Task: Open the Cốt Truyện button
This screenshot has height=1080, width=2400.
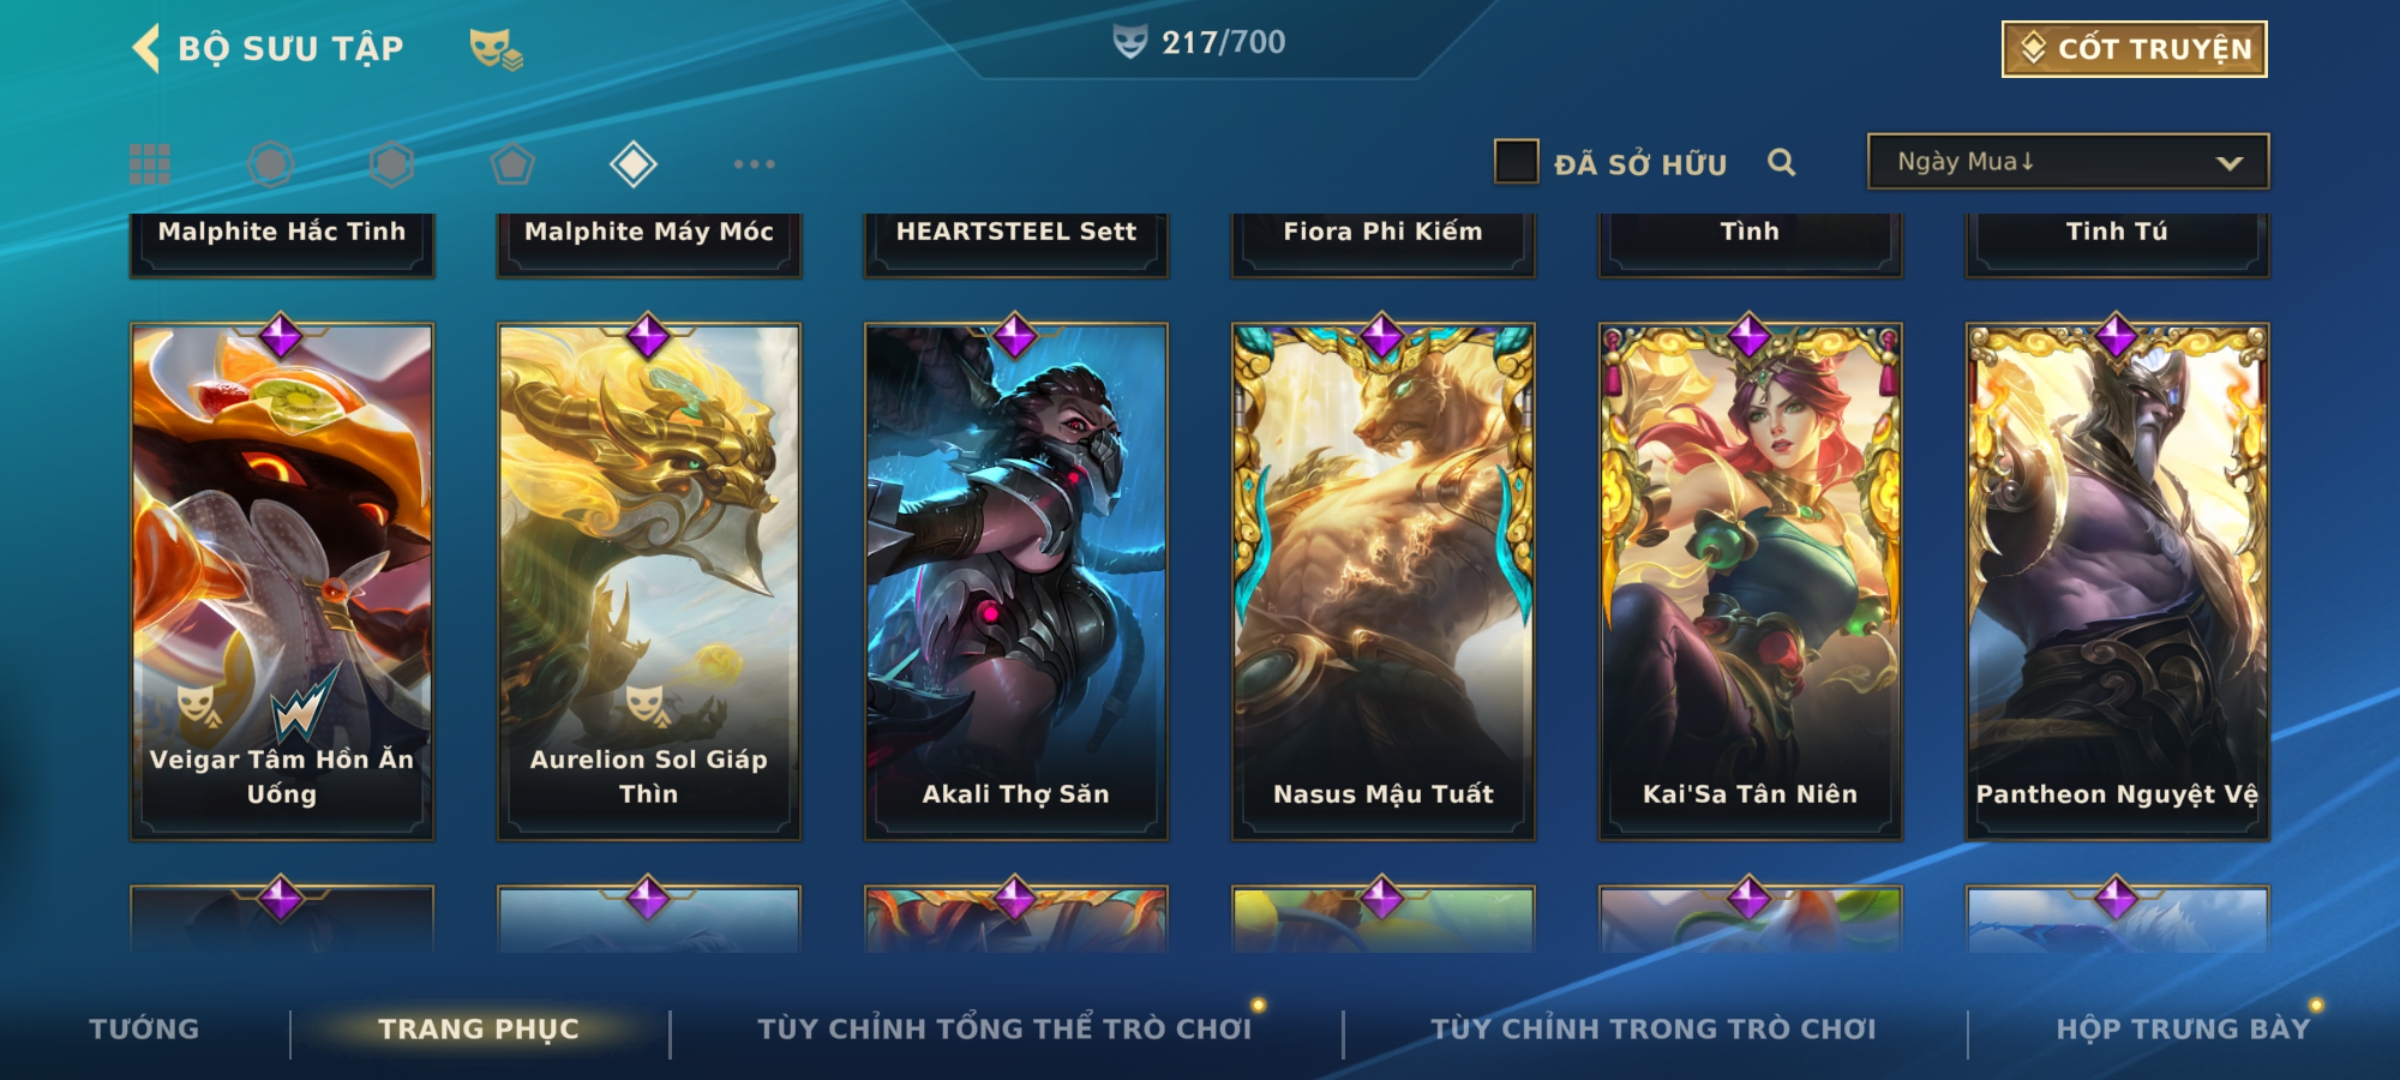Action: [2134, 49]
